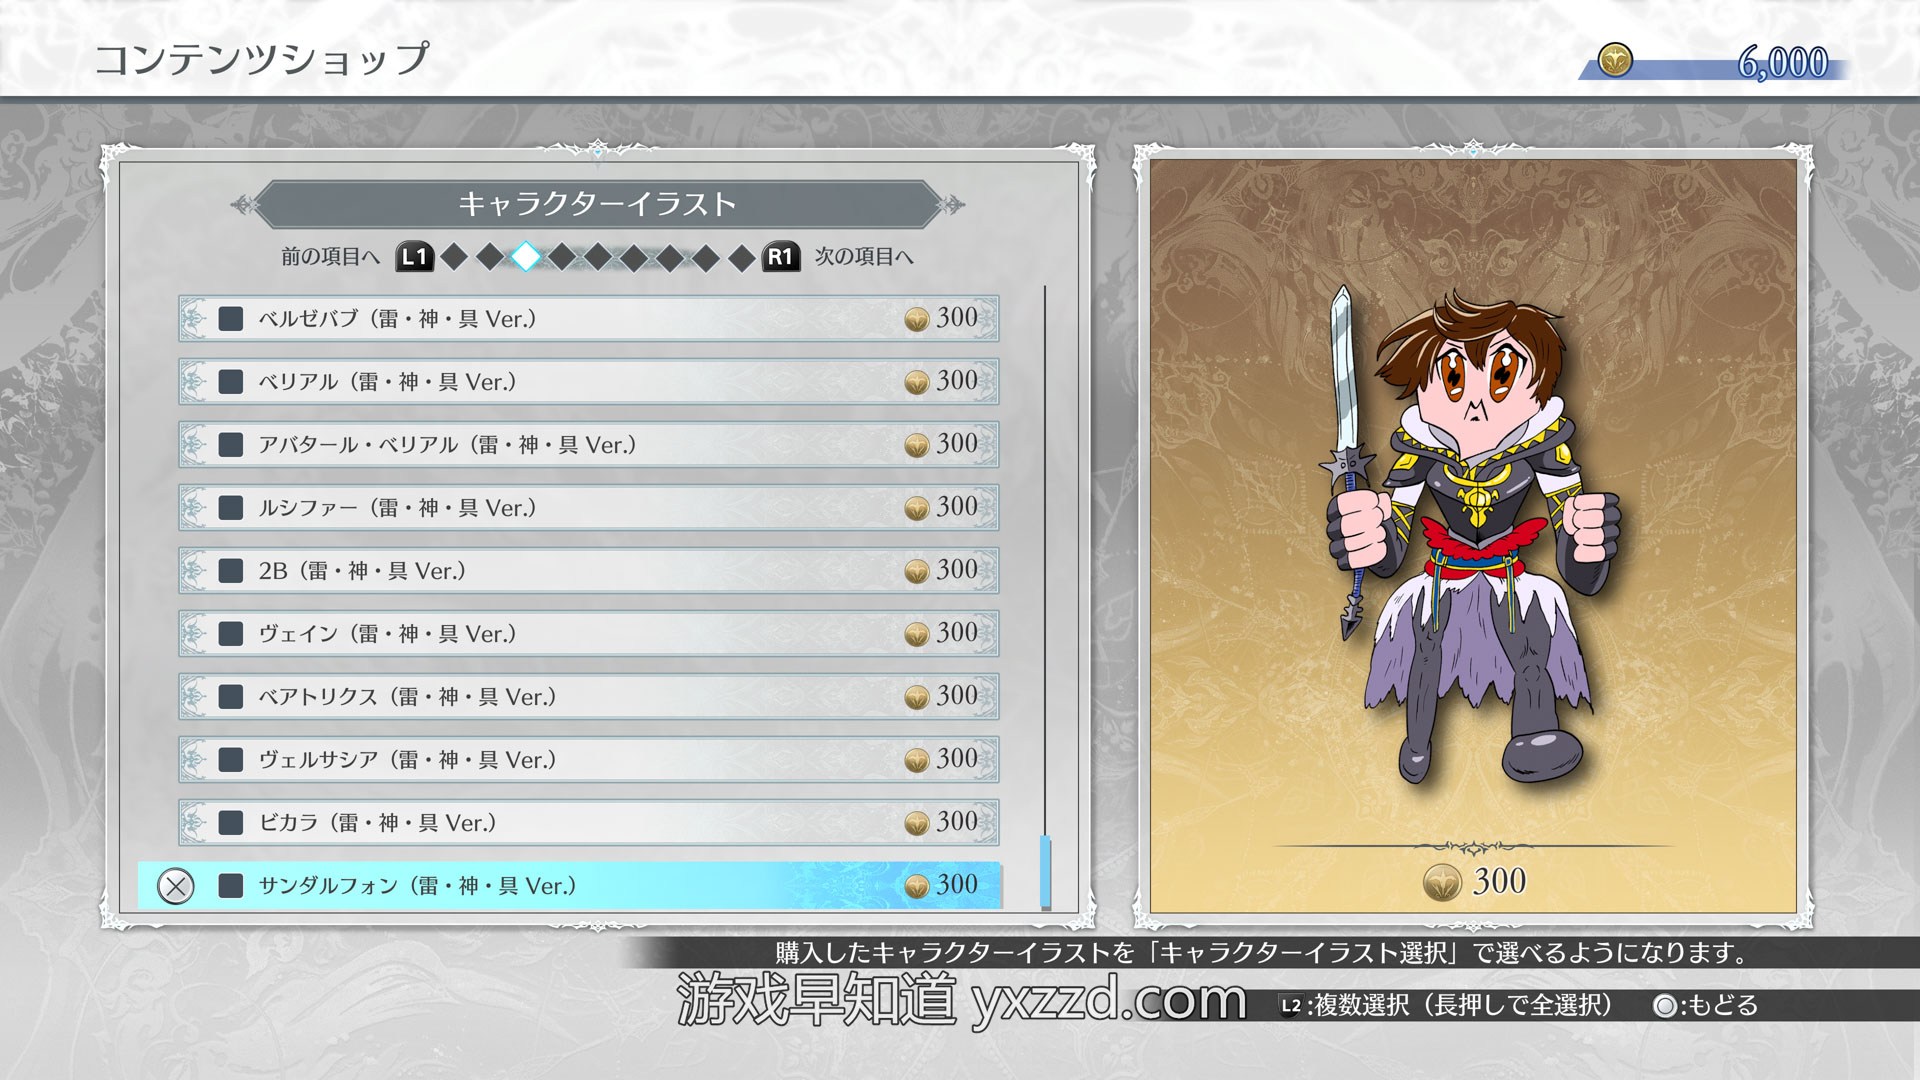The height and width of the screenshot is (1080, 1920).
Task: Choose the ベアトリクス (雷・神・具 Ver.) entry
Action: click(x=589, y=697)
